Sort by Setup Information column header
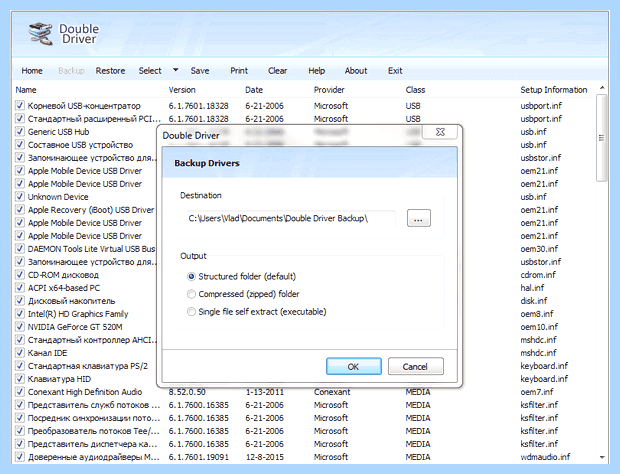620x474 pixels. tap(554, 90)
